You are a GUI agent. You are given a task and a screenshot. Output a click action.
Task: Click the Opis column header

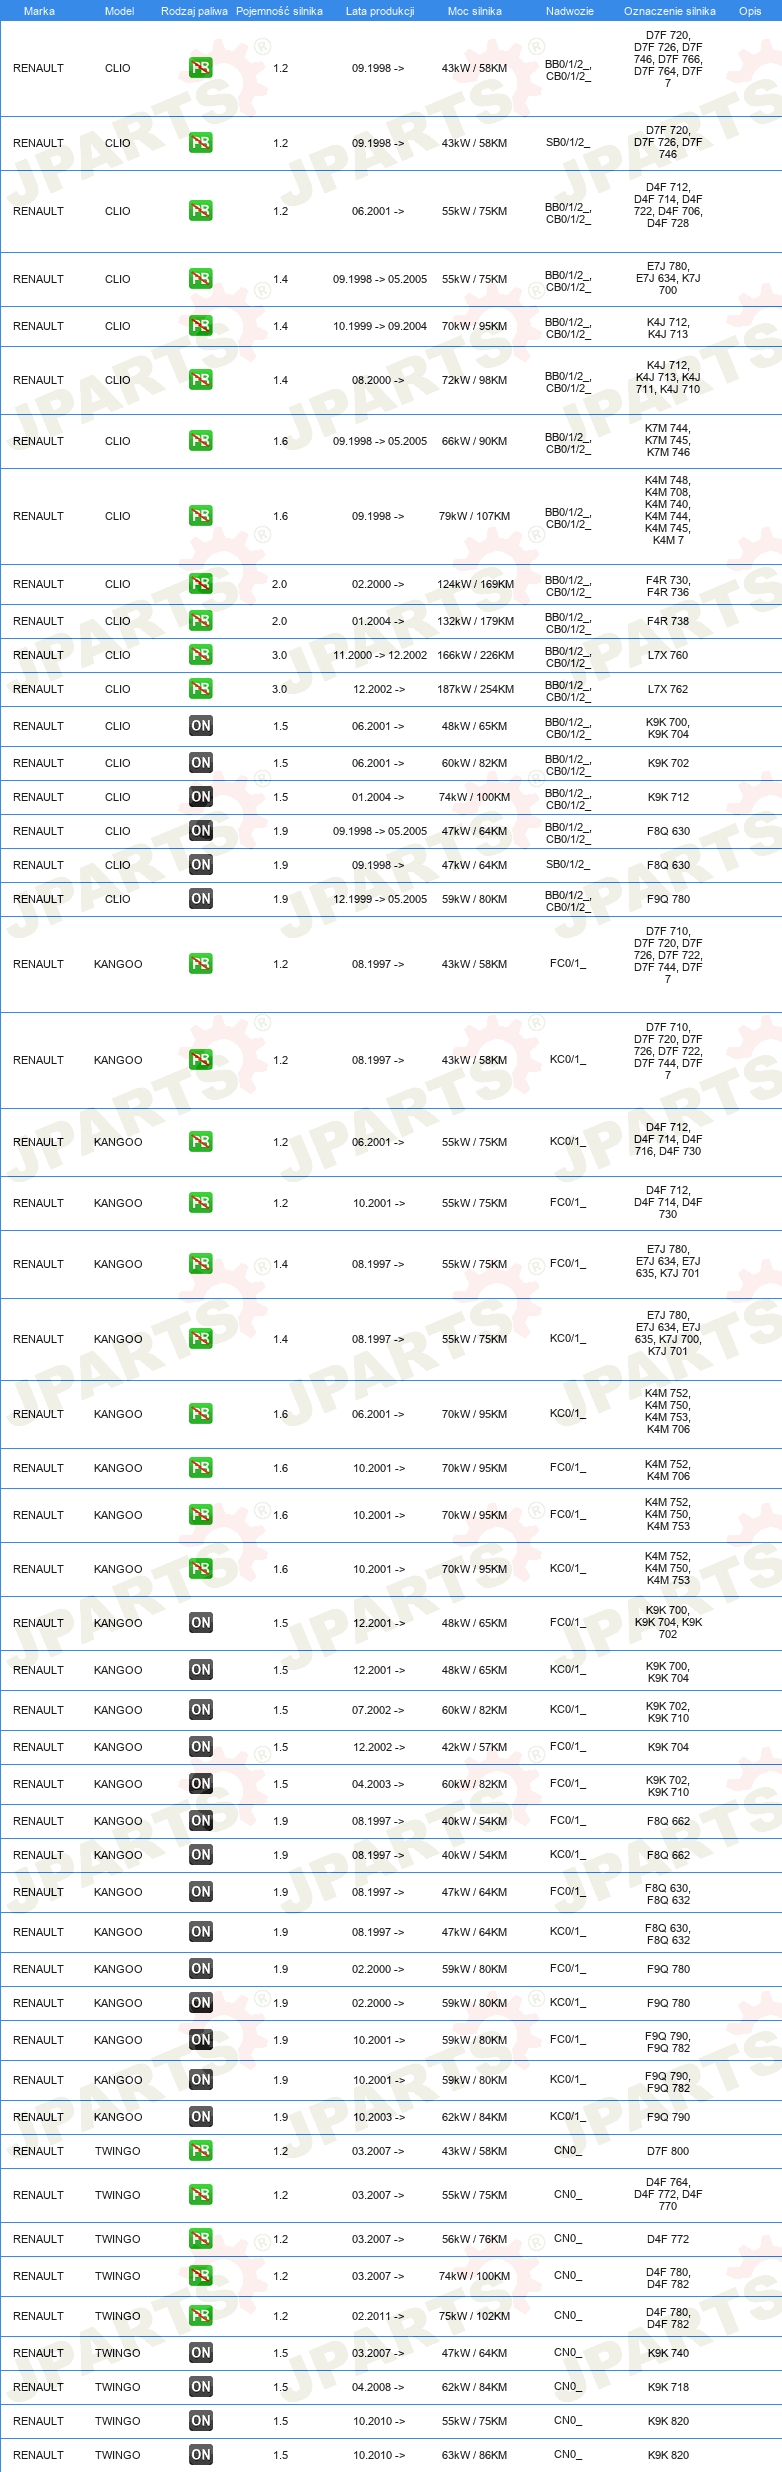pyautogui.click(x=750, y=11)
